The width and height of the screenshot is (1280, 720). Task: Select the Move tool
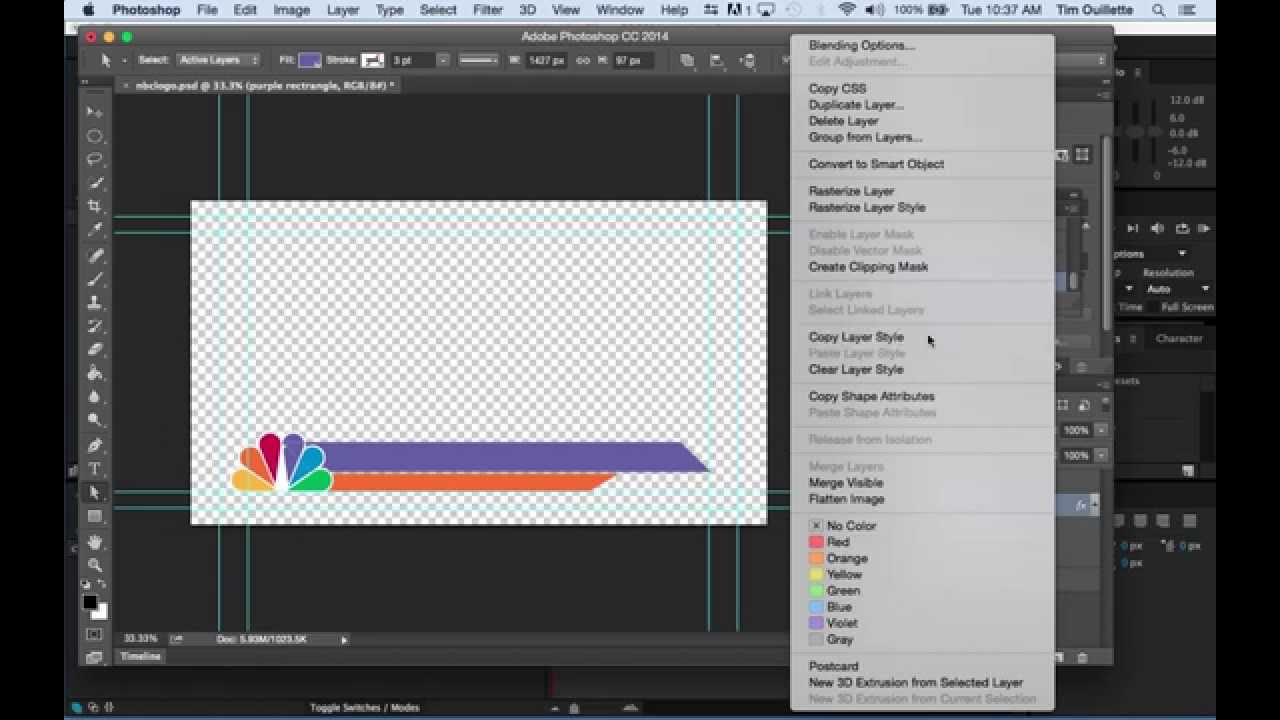(x=95, y=112)
